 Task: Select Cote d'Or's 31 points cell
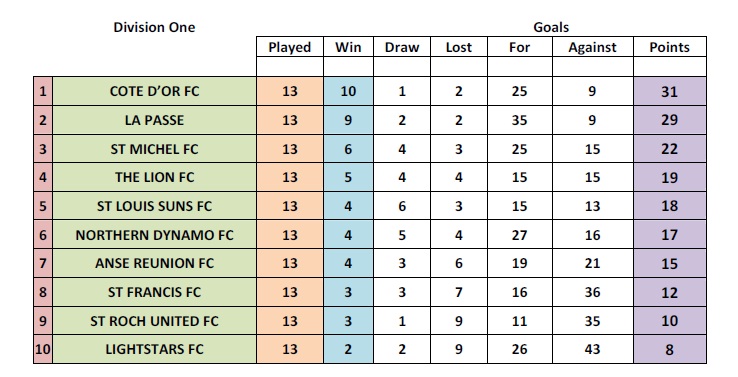tap(670, 91)
